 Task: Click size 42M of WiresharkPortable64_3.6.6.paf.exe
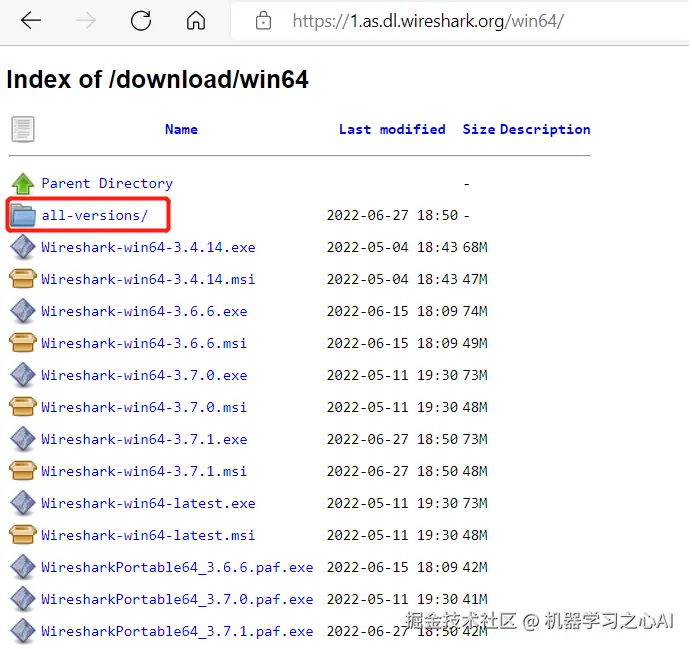tap(475, 567)
